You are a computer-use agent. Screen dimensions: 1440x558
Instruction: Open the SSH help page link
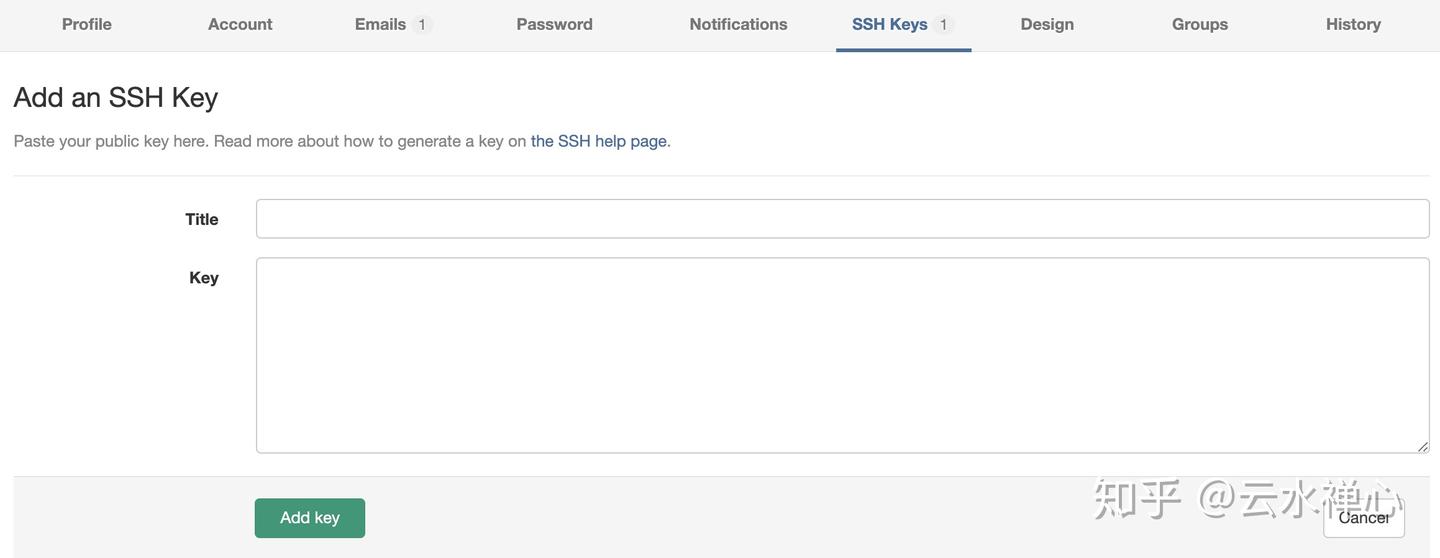coord(599,141)
